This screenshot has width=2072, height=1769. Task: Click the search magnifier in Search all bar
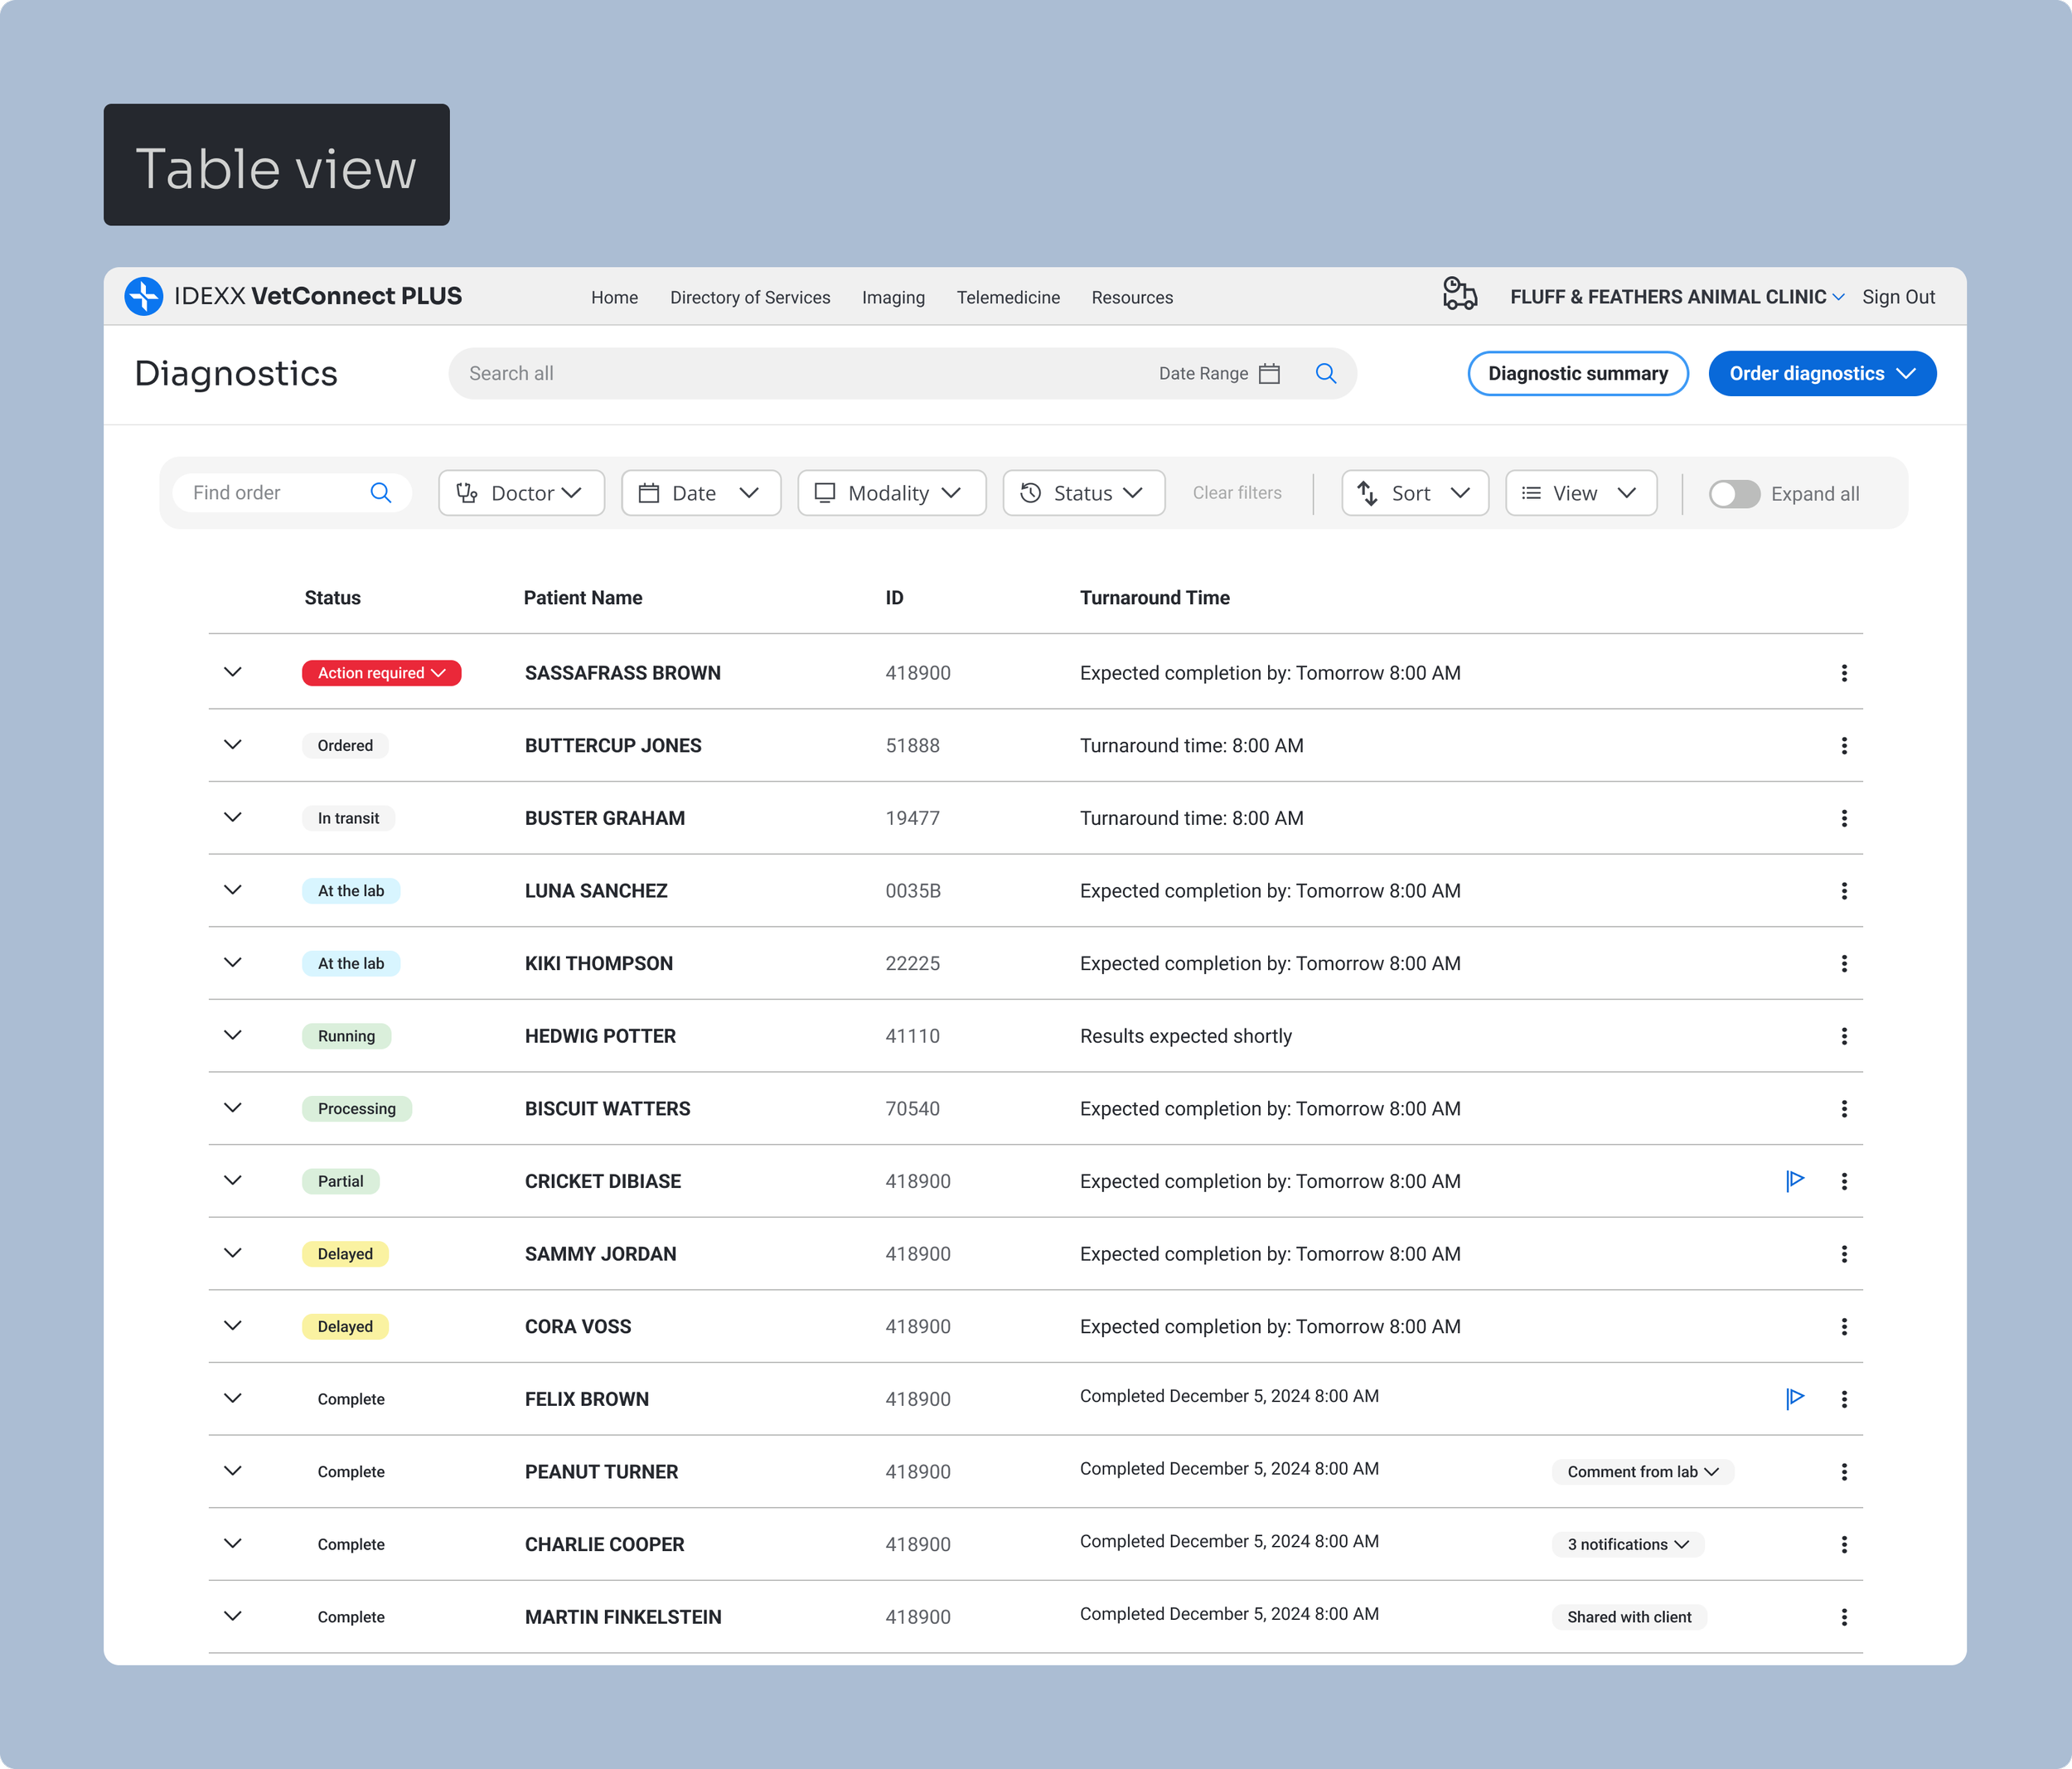pos(1325,373)
